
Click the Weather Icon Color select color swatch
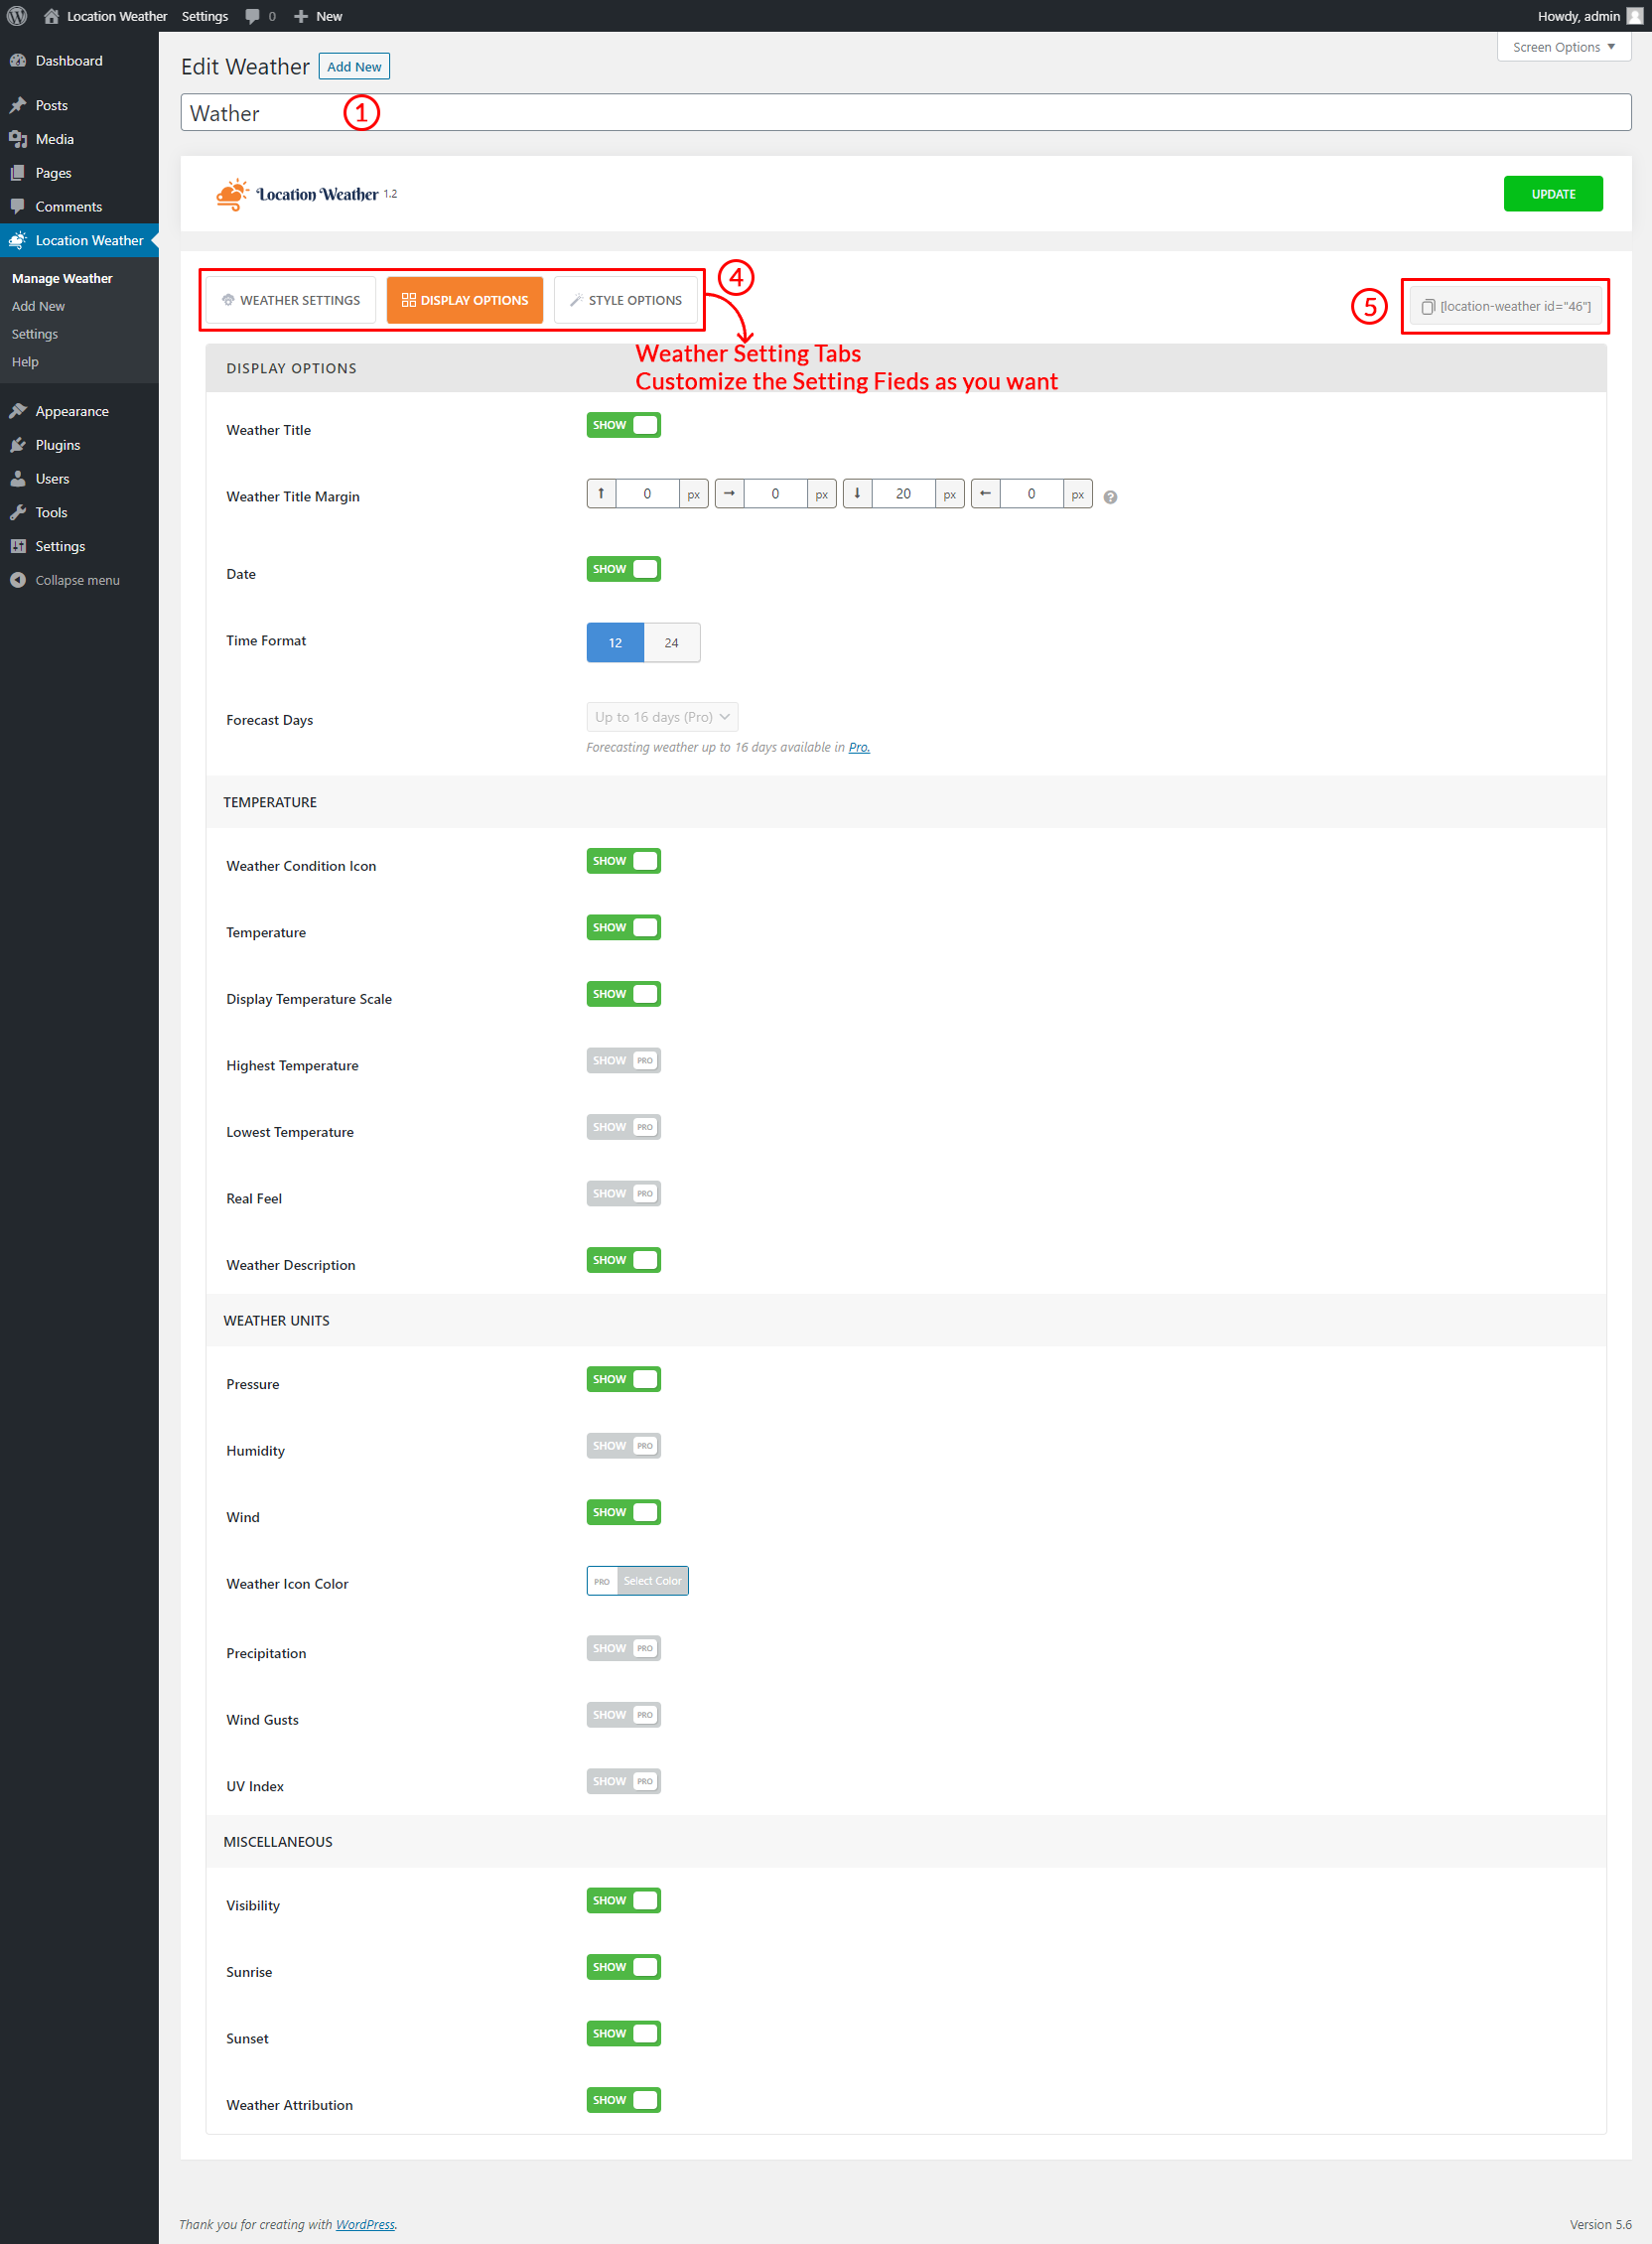[652, 1580]
